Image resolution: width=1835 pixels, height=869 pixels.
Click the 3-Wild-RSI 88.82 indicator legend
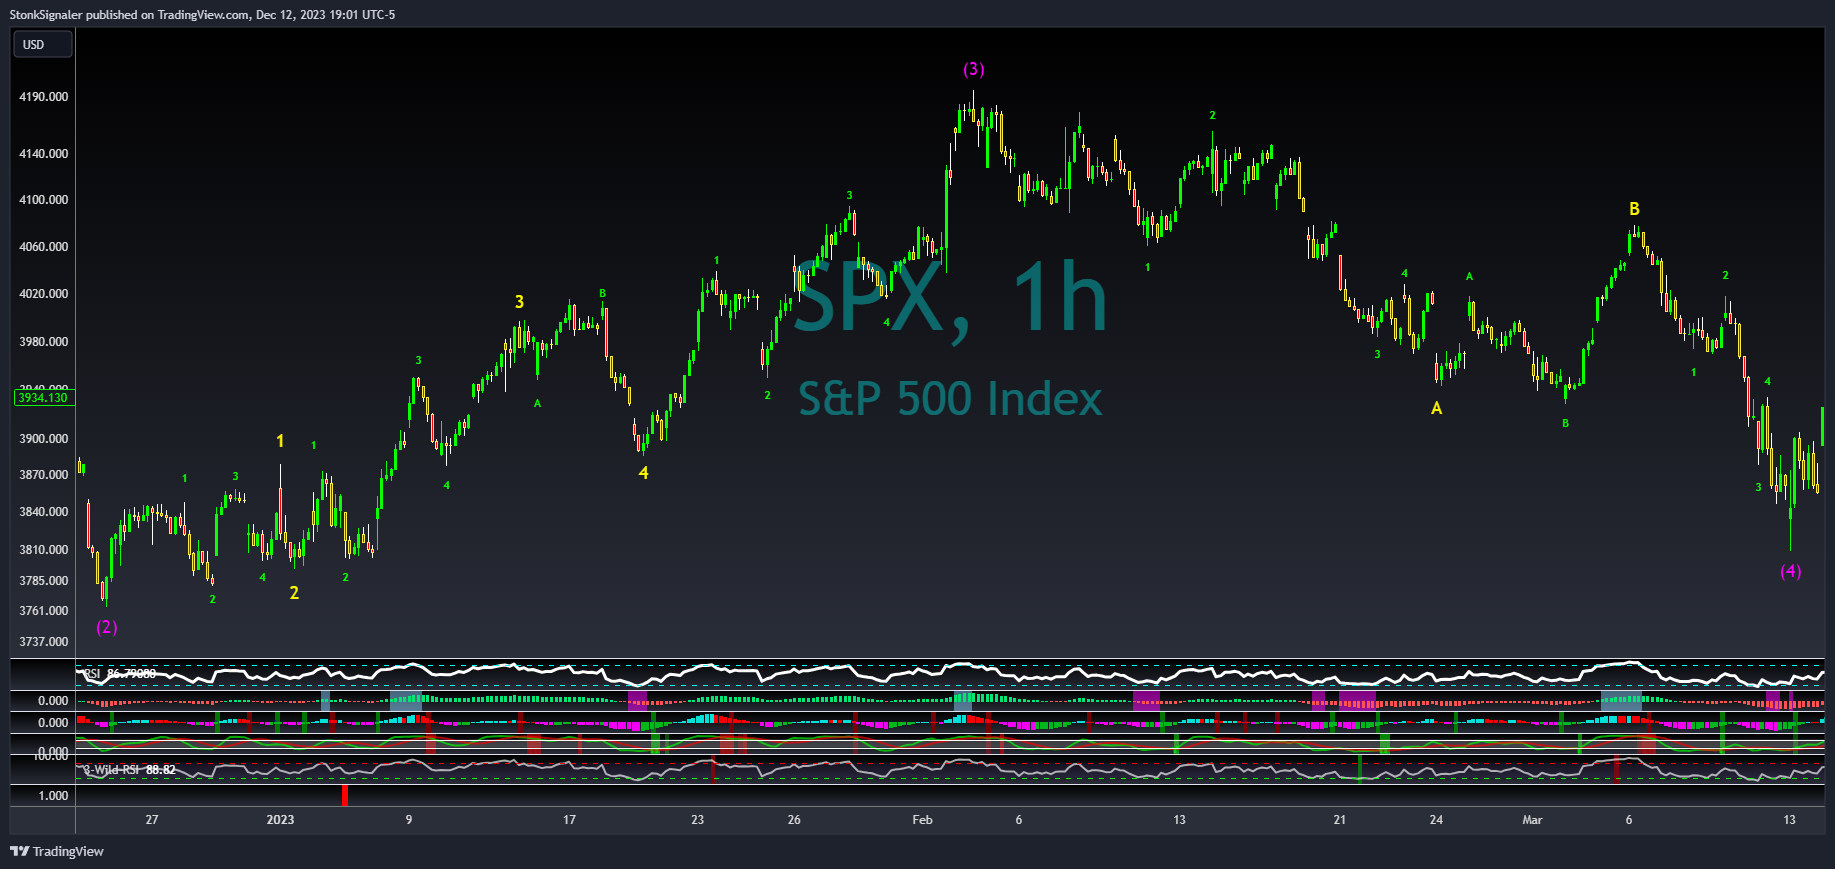click(x=129, y=770)
